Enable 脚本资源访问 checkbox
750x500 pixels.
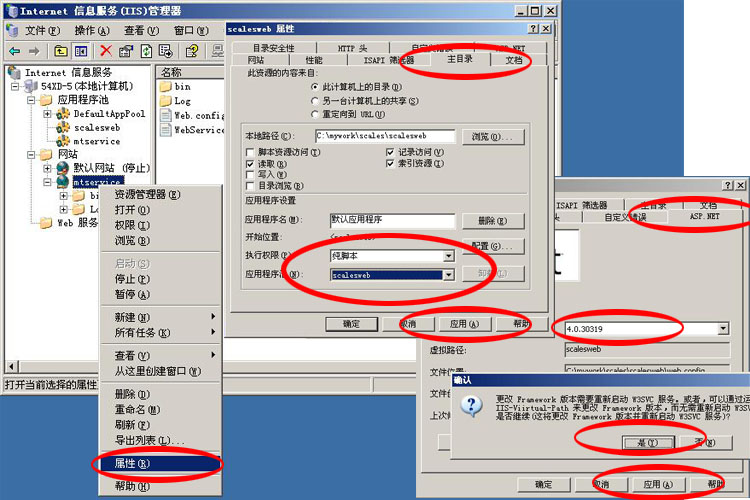[x=250, y=152]
